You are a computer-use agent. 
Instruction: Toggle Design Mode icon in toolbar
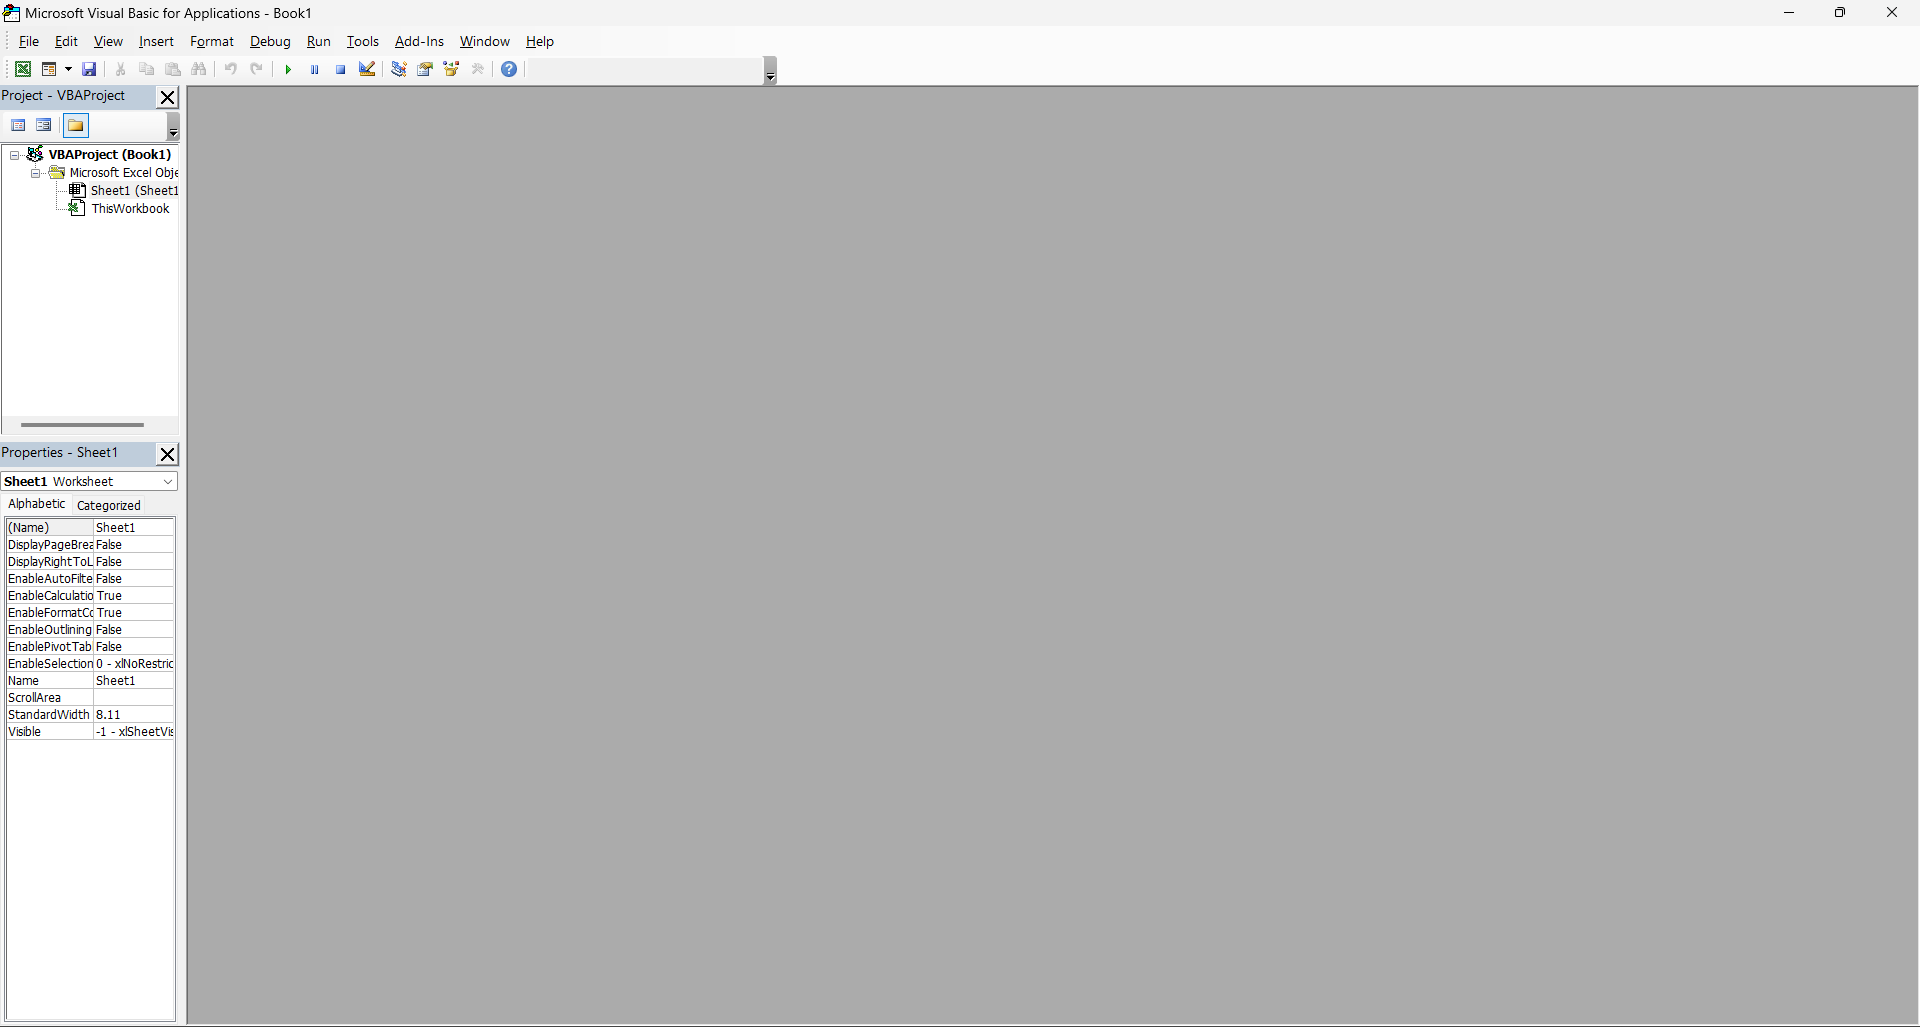tap(367, 69)
